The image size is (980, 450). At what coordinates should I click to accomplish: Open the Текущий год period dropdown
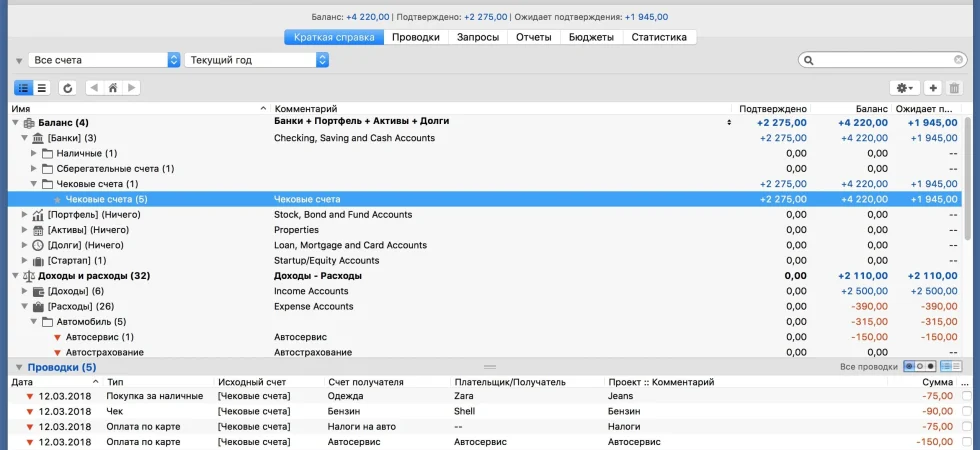coord(257,60)
